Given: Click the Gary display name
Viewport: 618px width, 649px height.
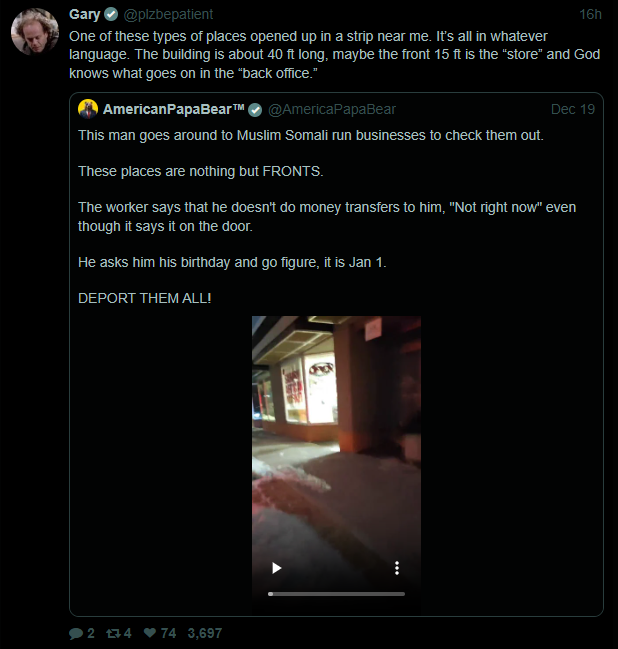Looking at the screenshot, I should (84, 14).
